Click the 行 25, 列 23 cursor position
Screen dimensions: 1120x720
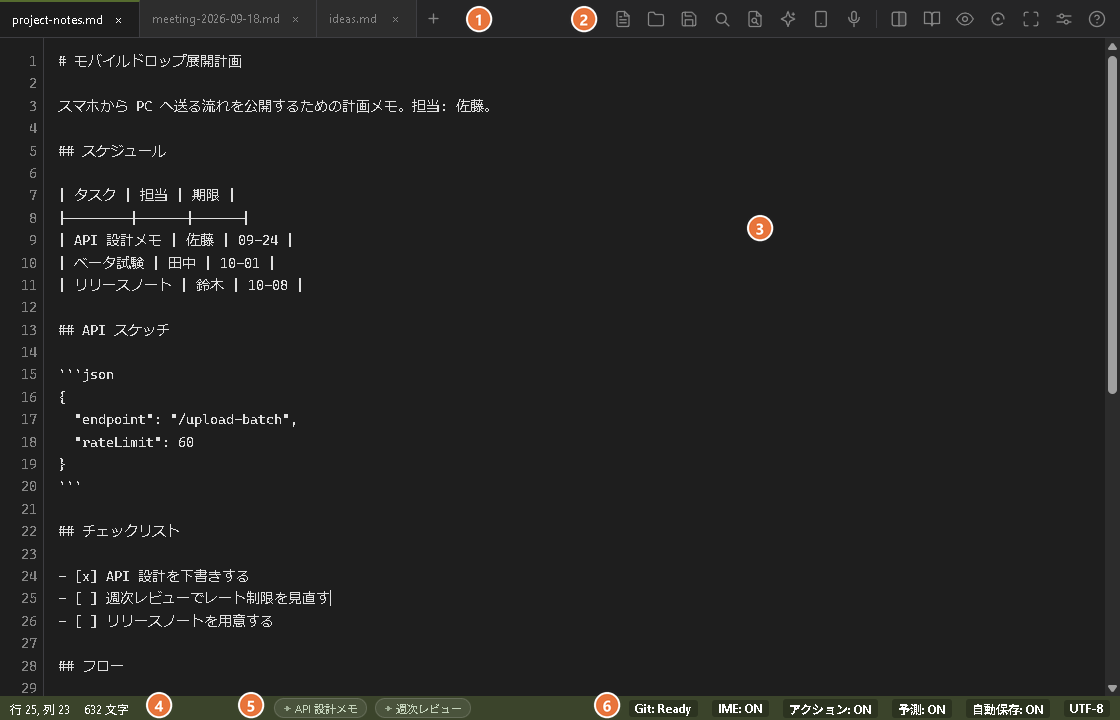coord(40,709)
